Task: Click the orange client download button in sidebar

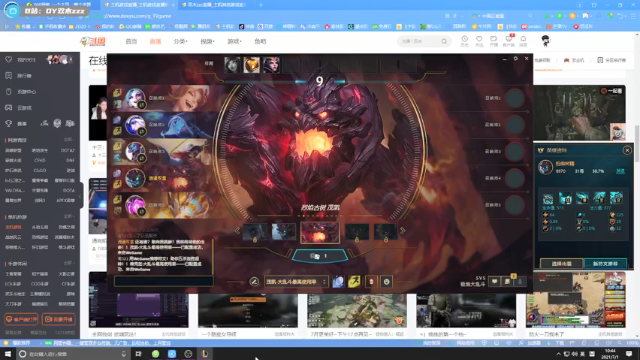Action: [21, 319]
